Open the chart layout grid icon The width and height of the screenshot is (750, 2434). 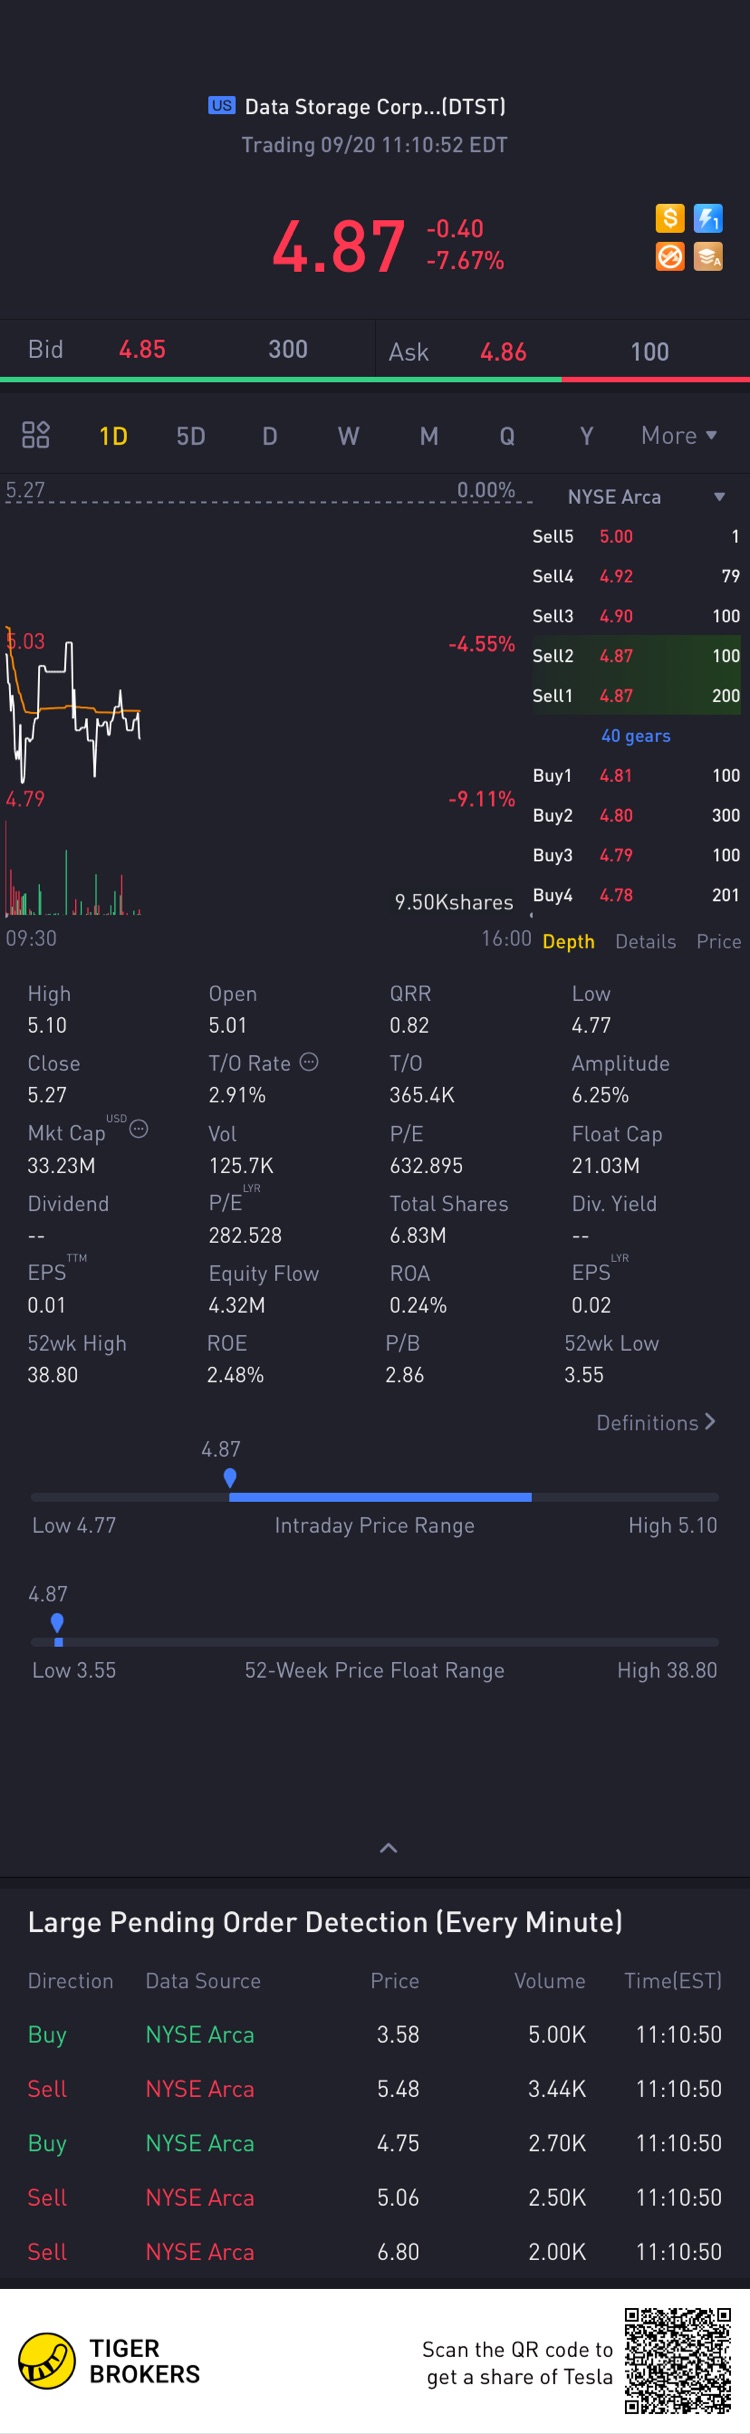pos(36,435)
